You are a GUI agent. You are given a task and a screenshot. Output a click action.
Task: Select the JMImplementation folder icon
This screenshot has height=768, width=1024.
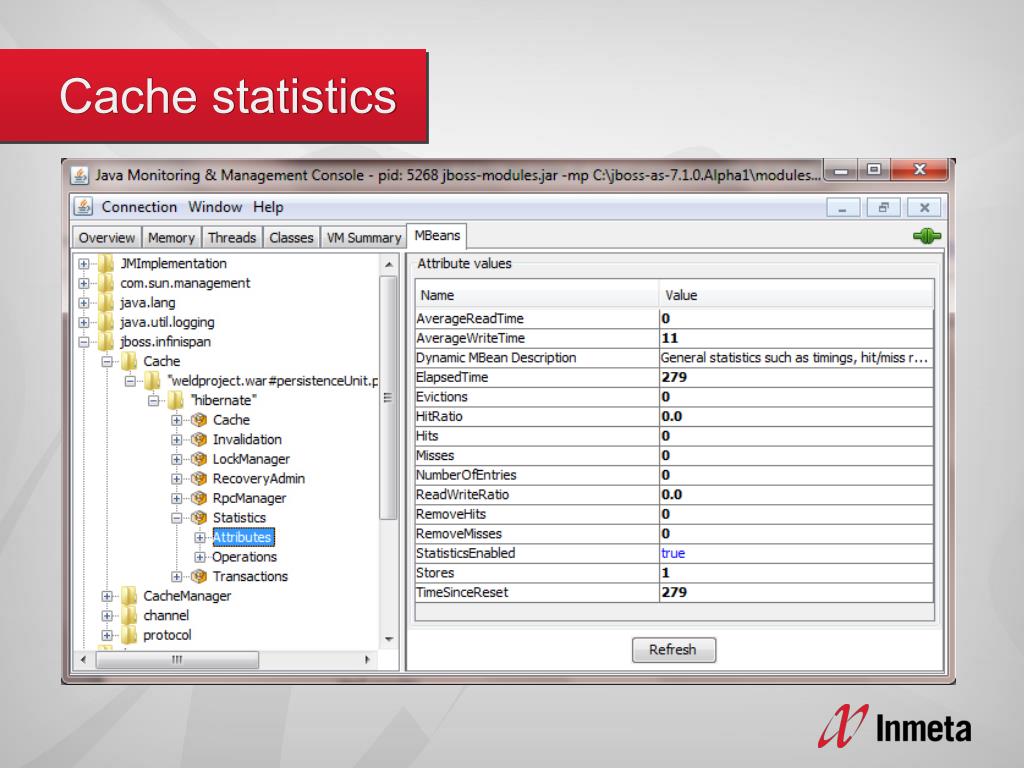[106, 264]
